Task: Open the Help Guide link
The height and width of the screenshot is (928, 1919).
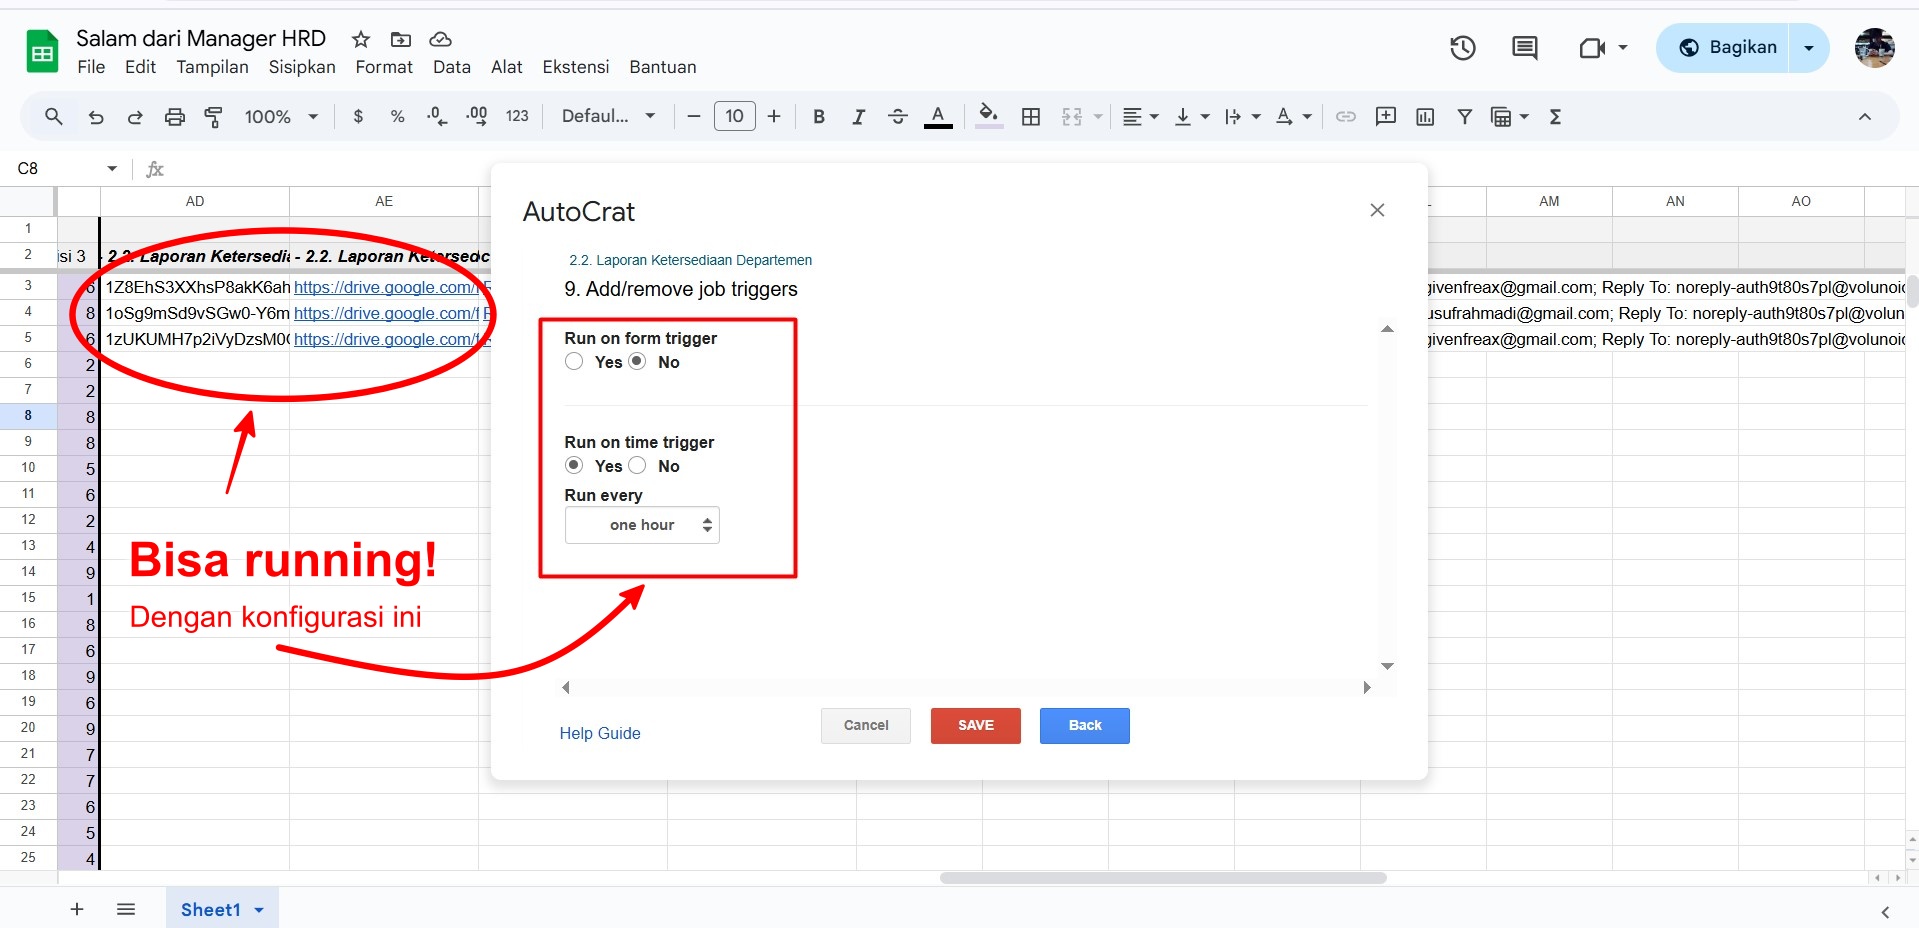Action: click(600, 733)
